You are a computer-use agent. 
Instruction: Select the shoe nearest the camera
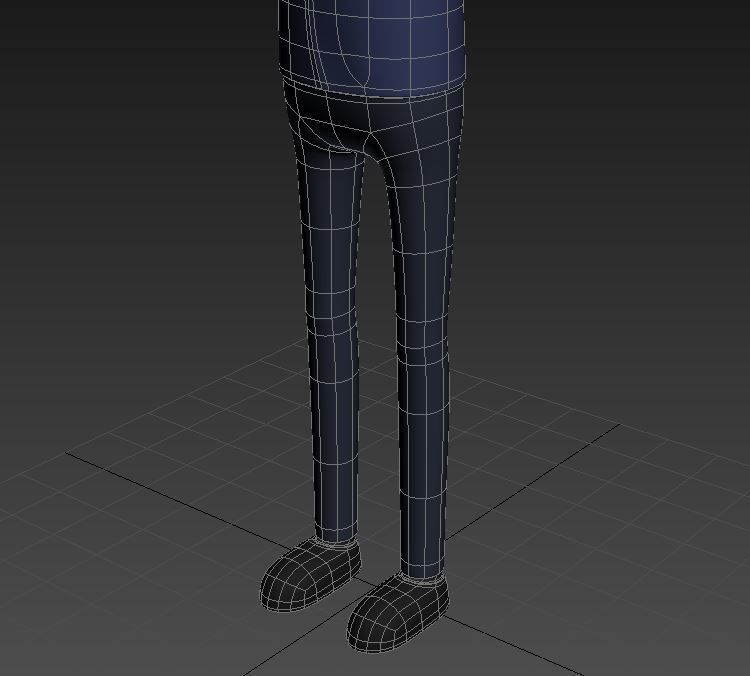click(397, 613)
